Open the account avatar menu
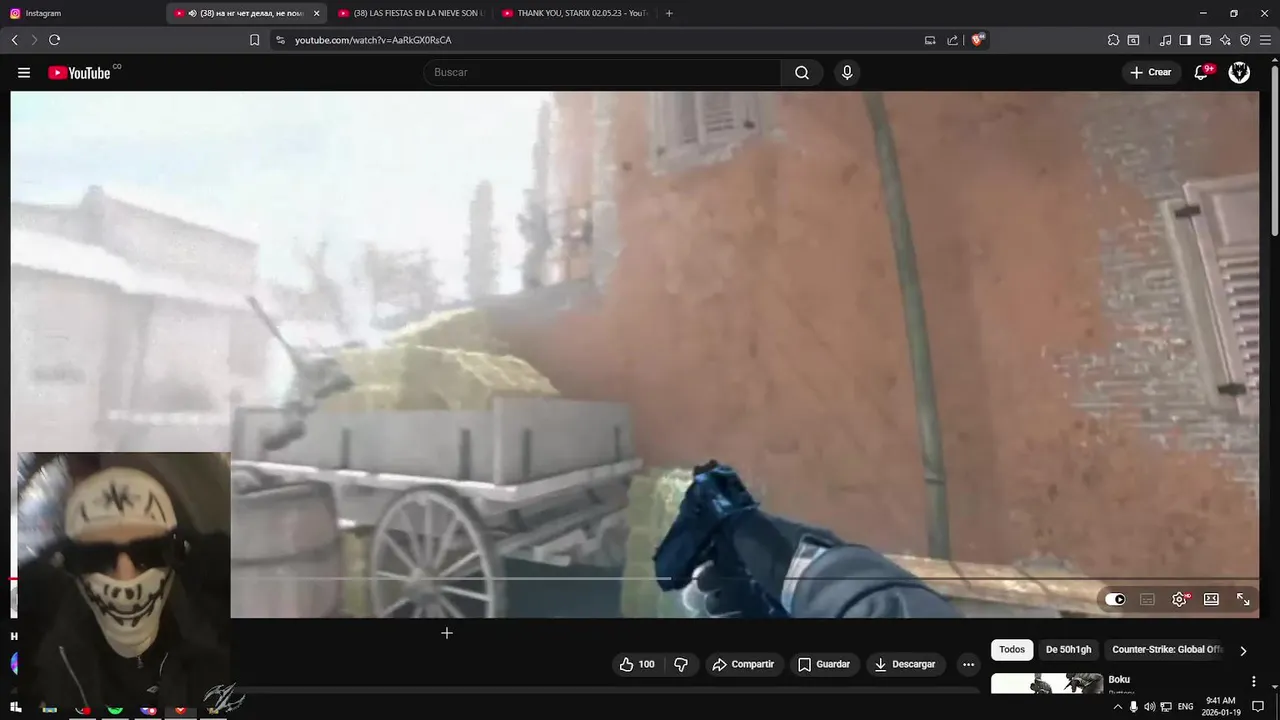This screenshot has height=720, width=1280. (x=1239, y=72)
